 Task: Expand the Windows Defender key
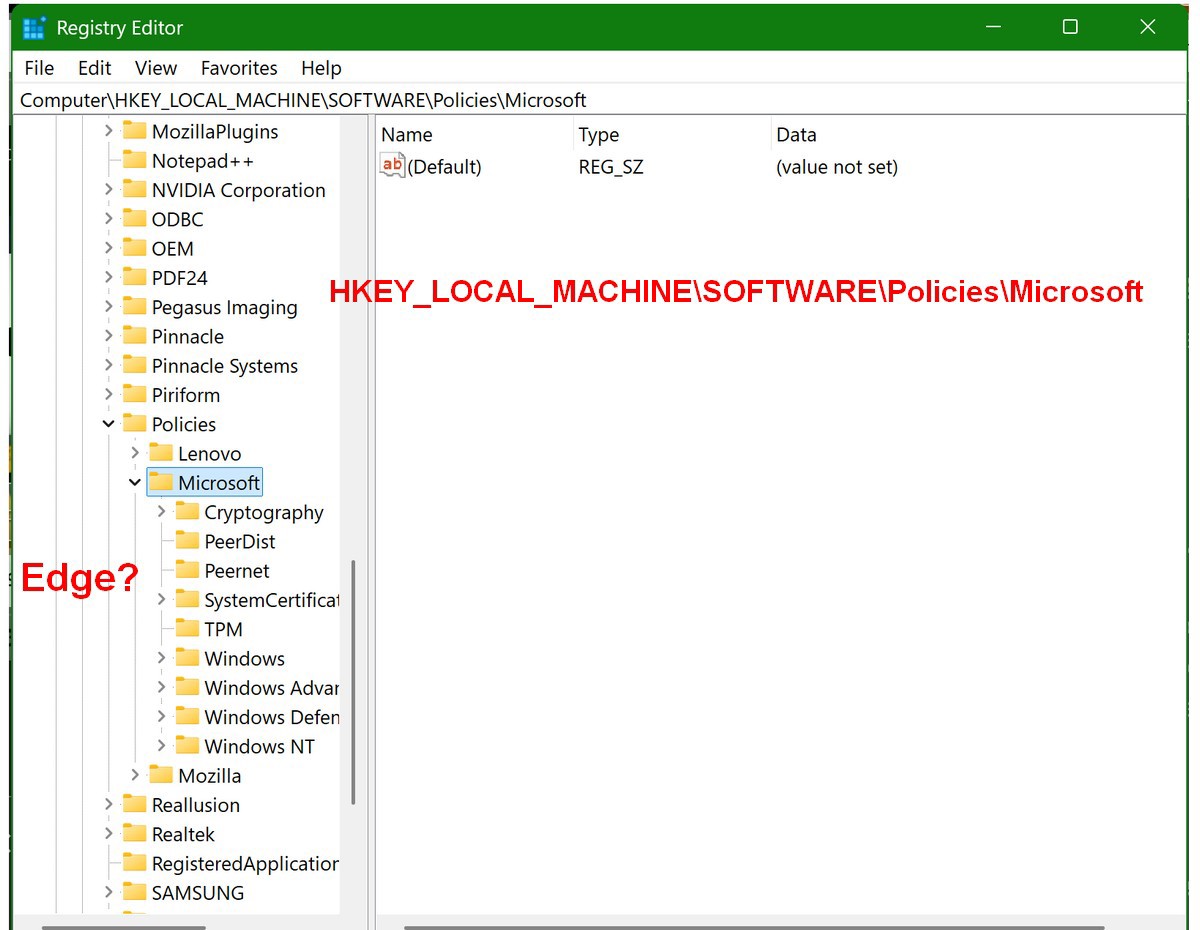[x=161, y=717]
